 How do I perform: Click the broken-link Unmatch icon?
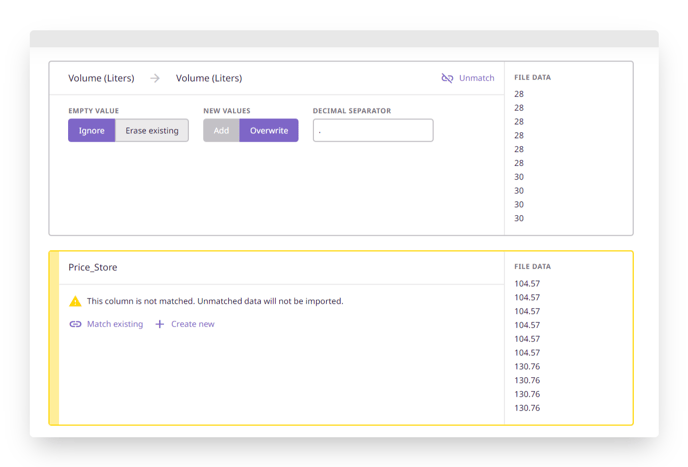pyautogui.click(x=447, y=78)
